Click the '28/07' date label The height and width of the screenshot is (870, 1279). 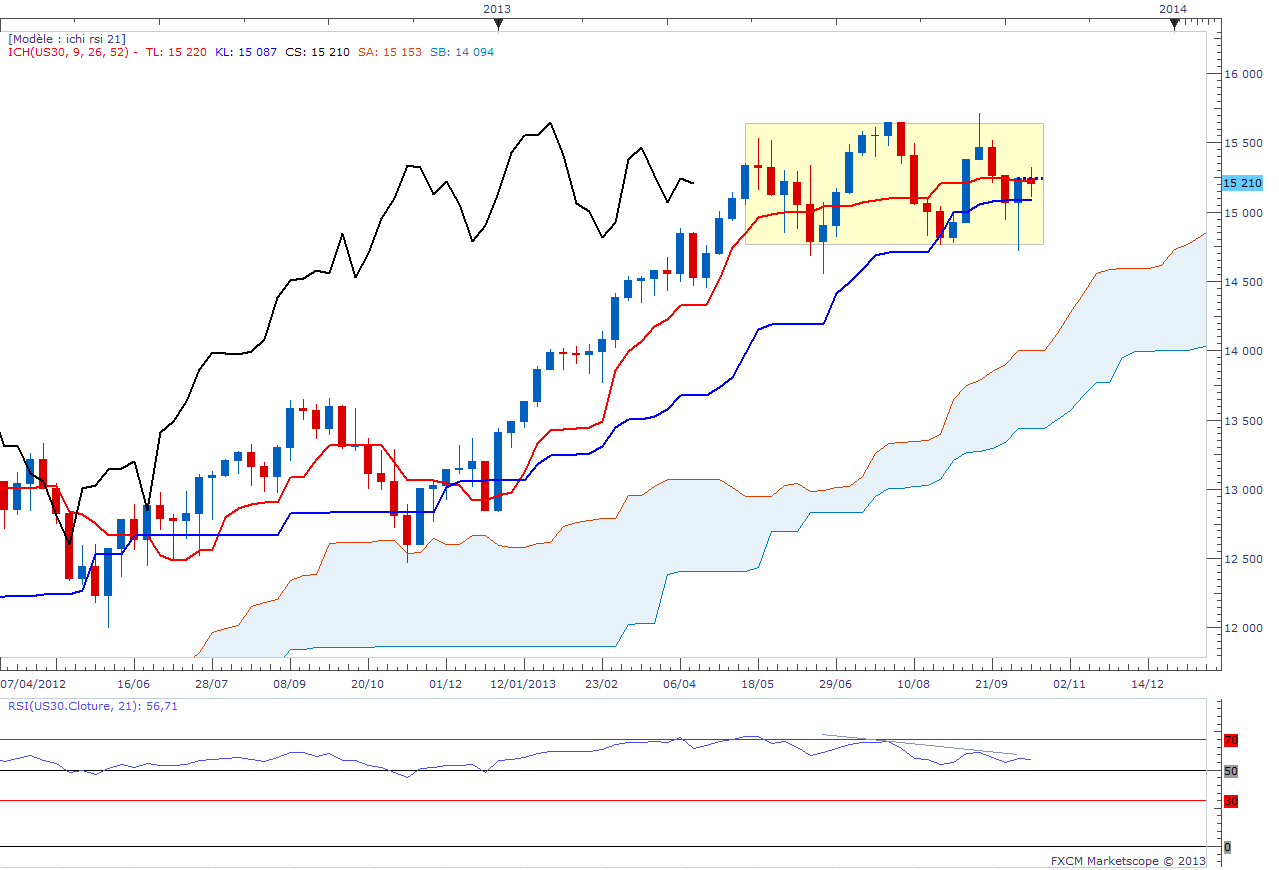[x=211, y=684]
